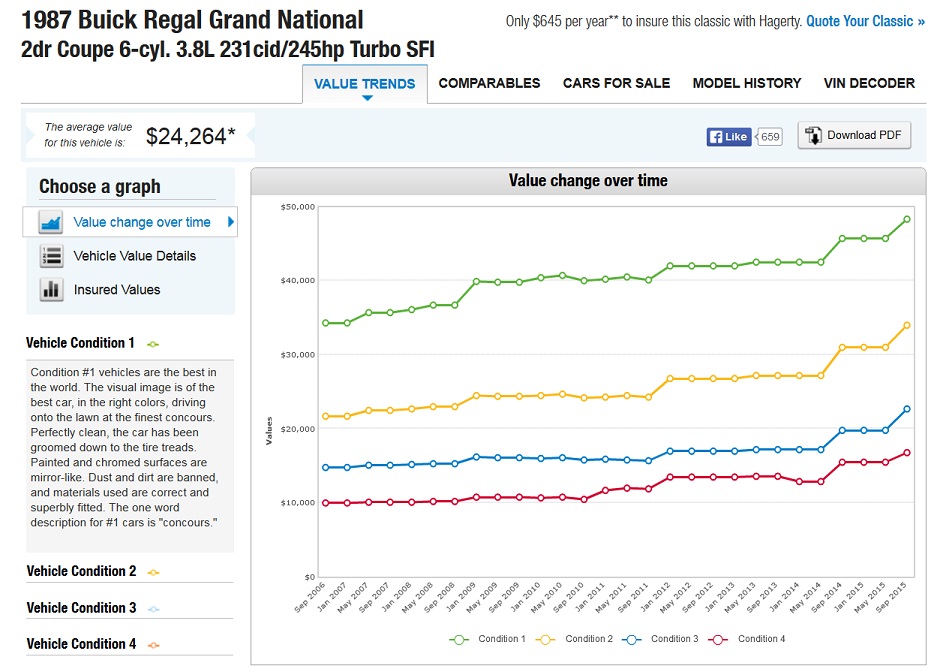Click Condition 3 data point at Sep 2015
Image resolution: width=940 pixels, height=672 pixels.
pyautogui.click(x=907, y=409)
